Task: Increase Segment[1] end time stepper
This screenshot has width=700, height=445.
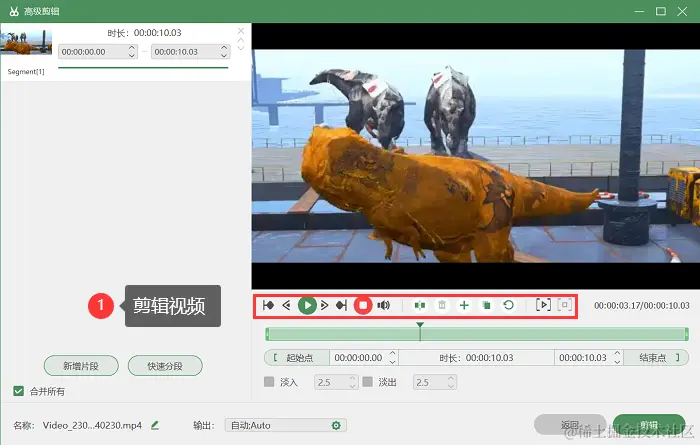Action: [x=224, y=48]
